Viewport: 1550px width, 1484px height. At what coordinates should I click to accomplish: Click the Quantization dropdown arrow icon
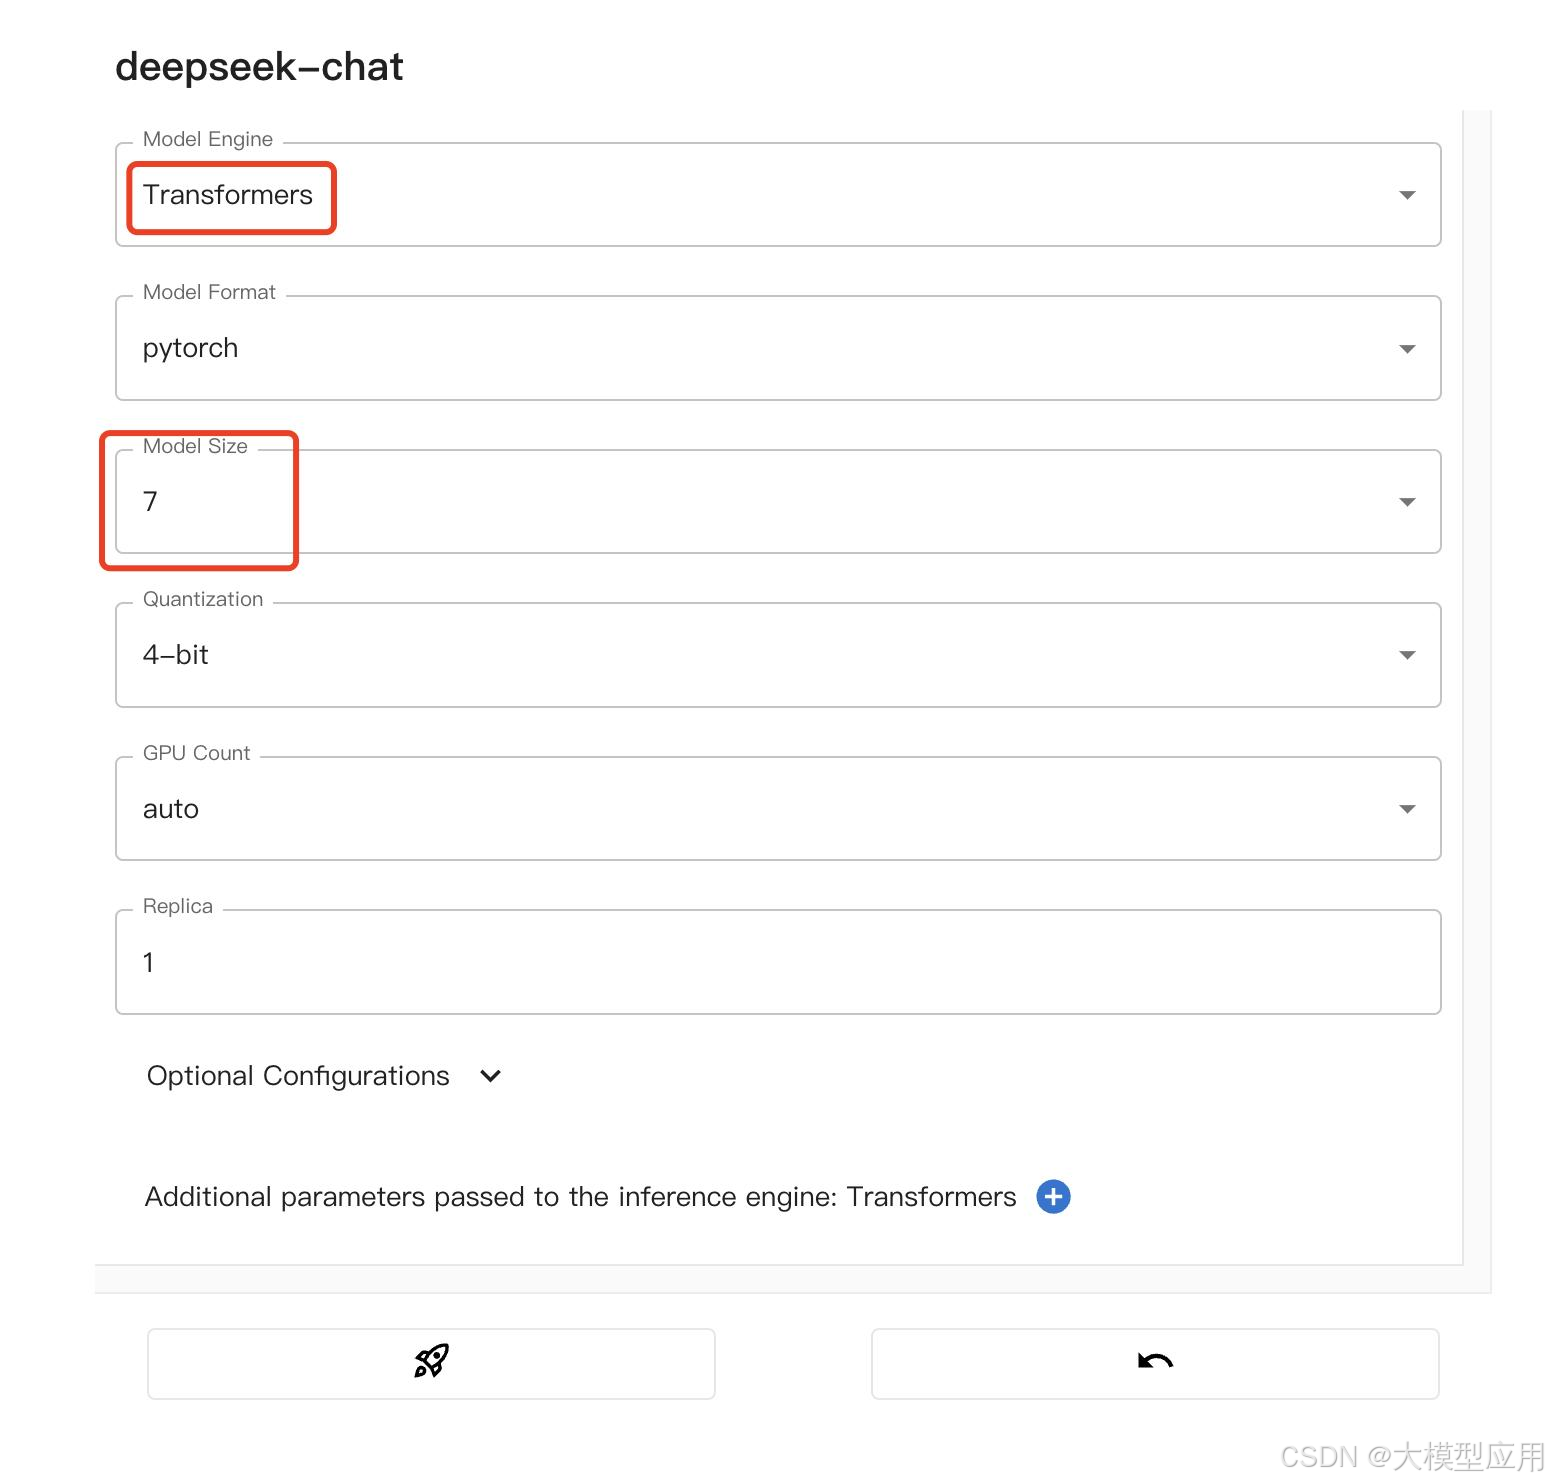pos(1407,654)
